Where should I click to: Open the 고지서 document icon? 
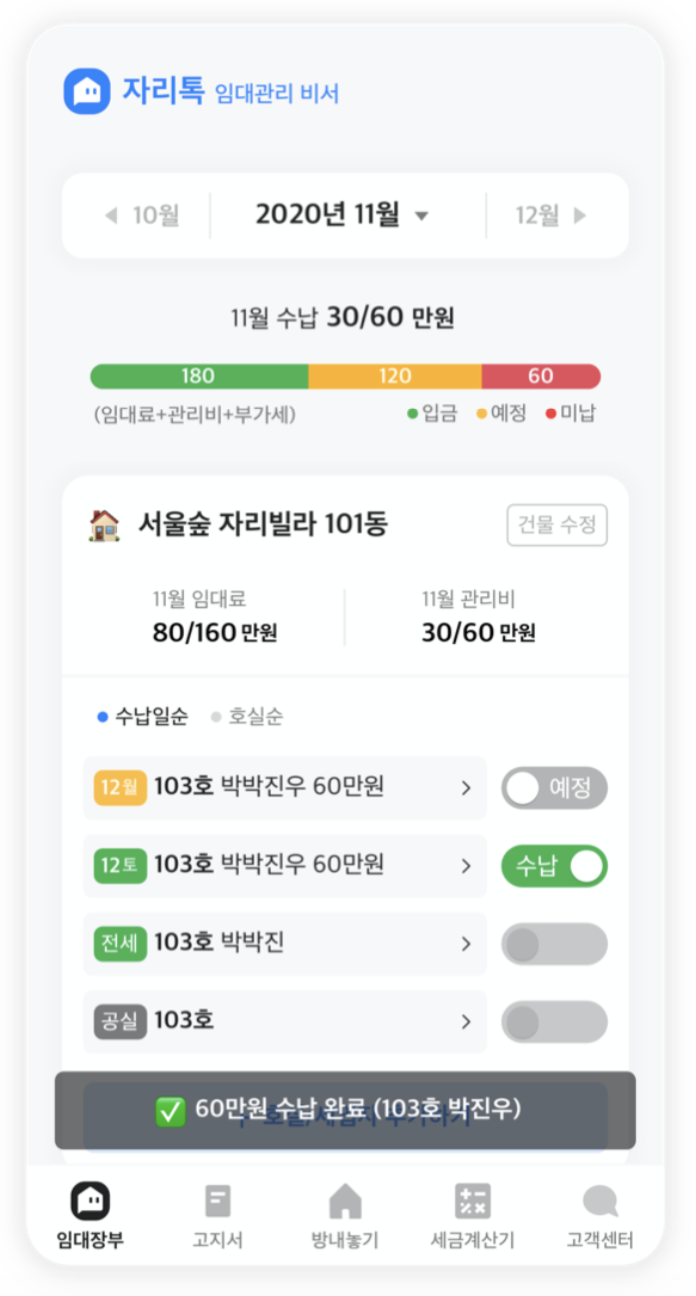(218, 1201)
